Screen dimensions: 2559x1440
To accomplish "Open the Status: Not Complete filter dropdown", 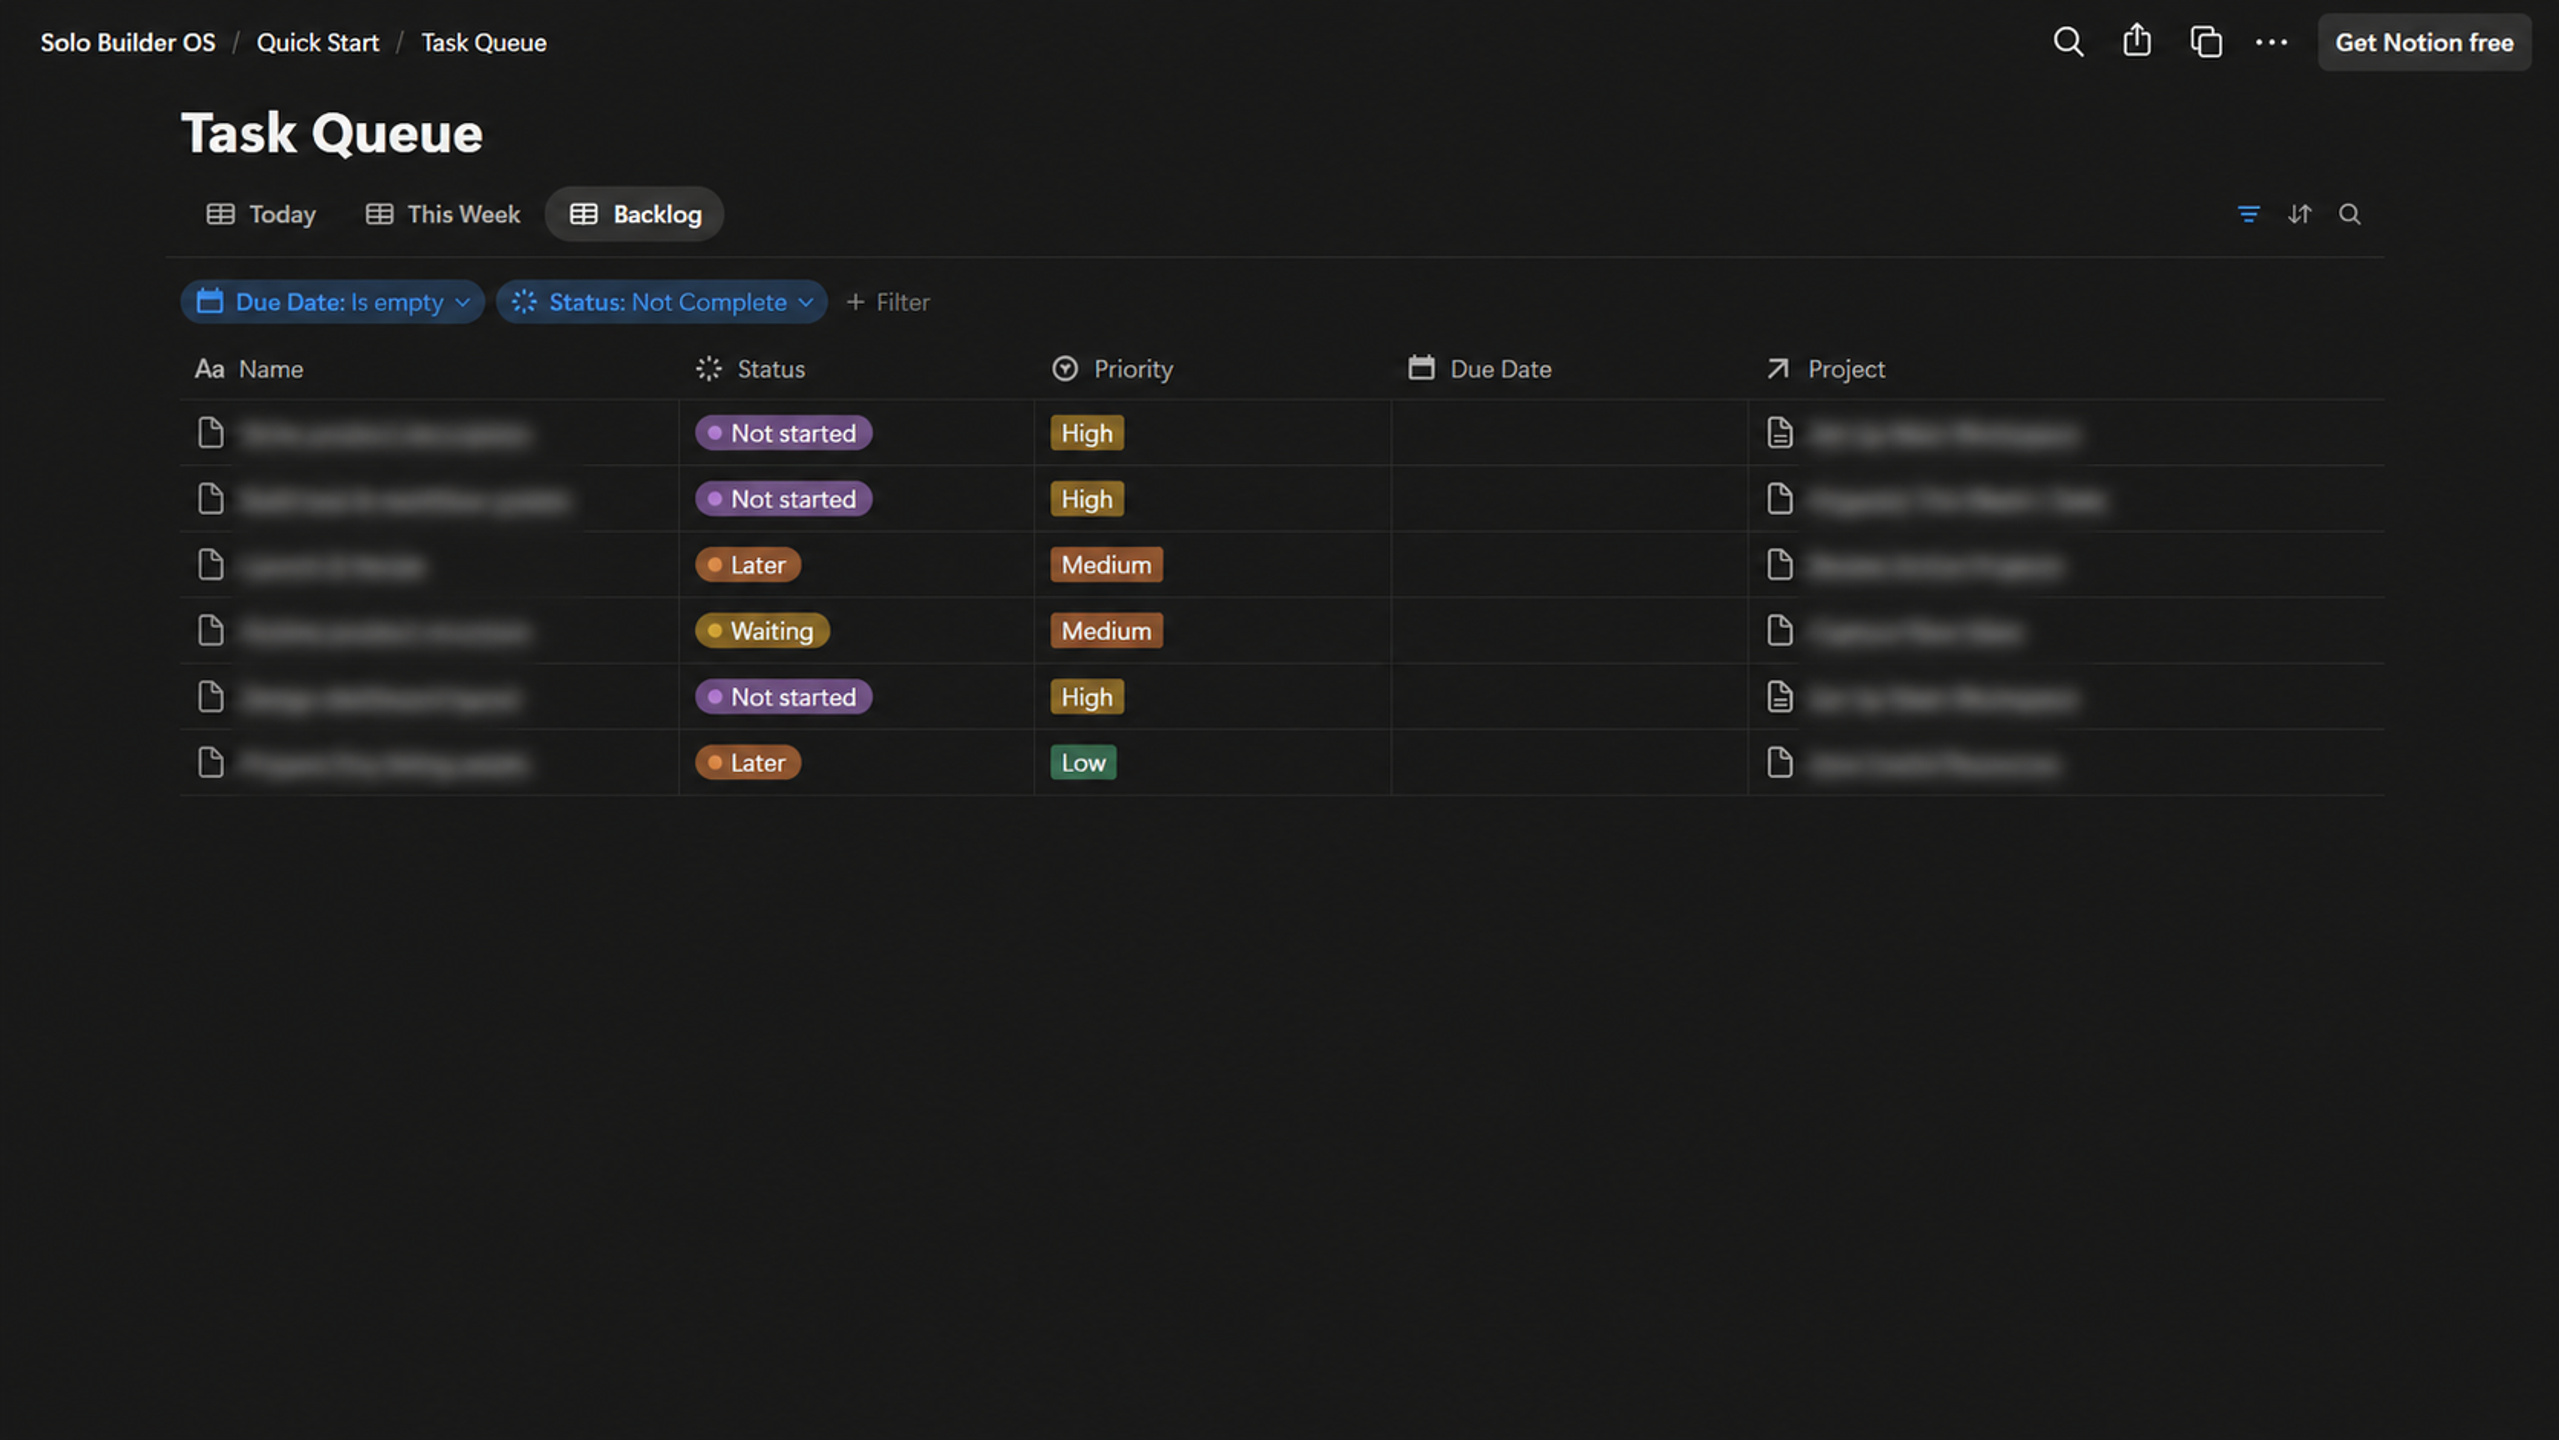I will [661, 302].
